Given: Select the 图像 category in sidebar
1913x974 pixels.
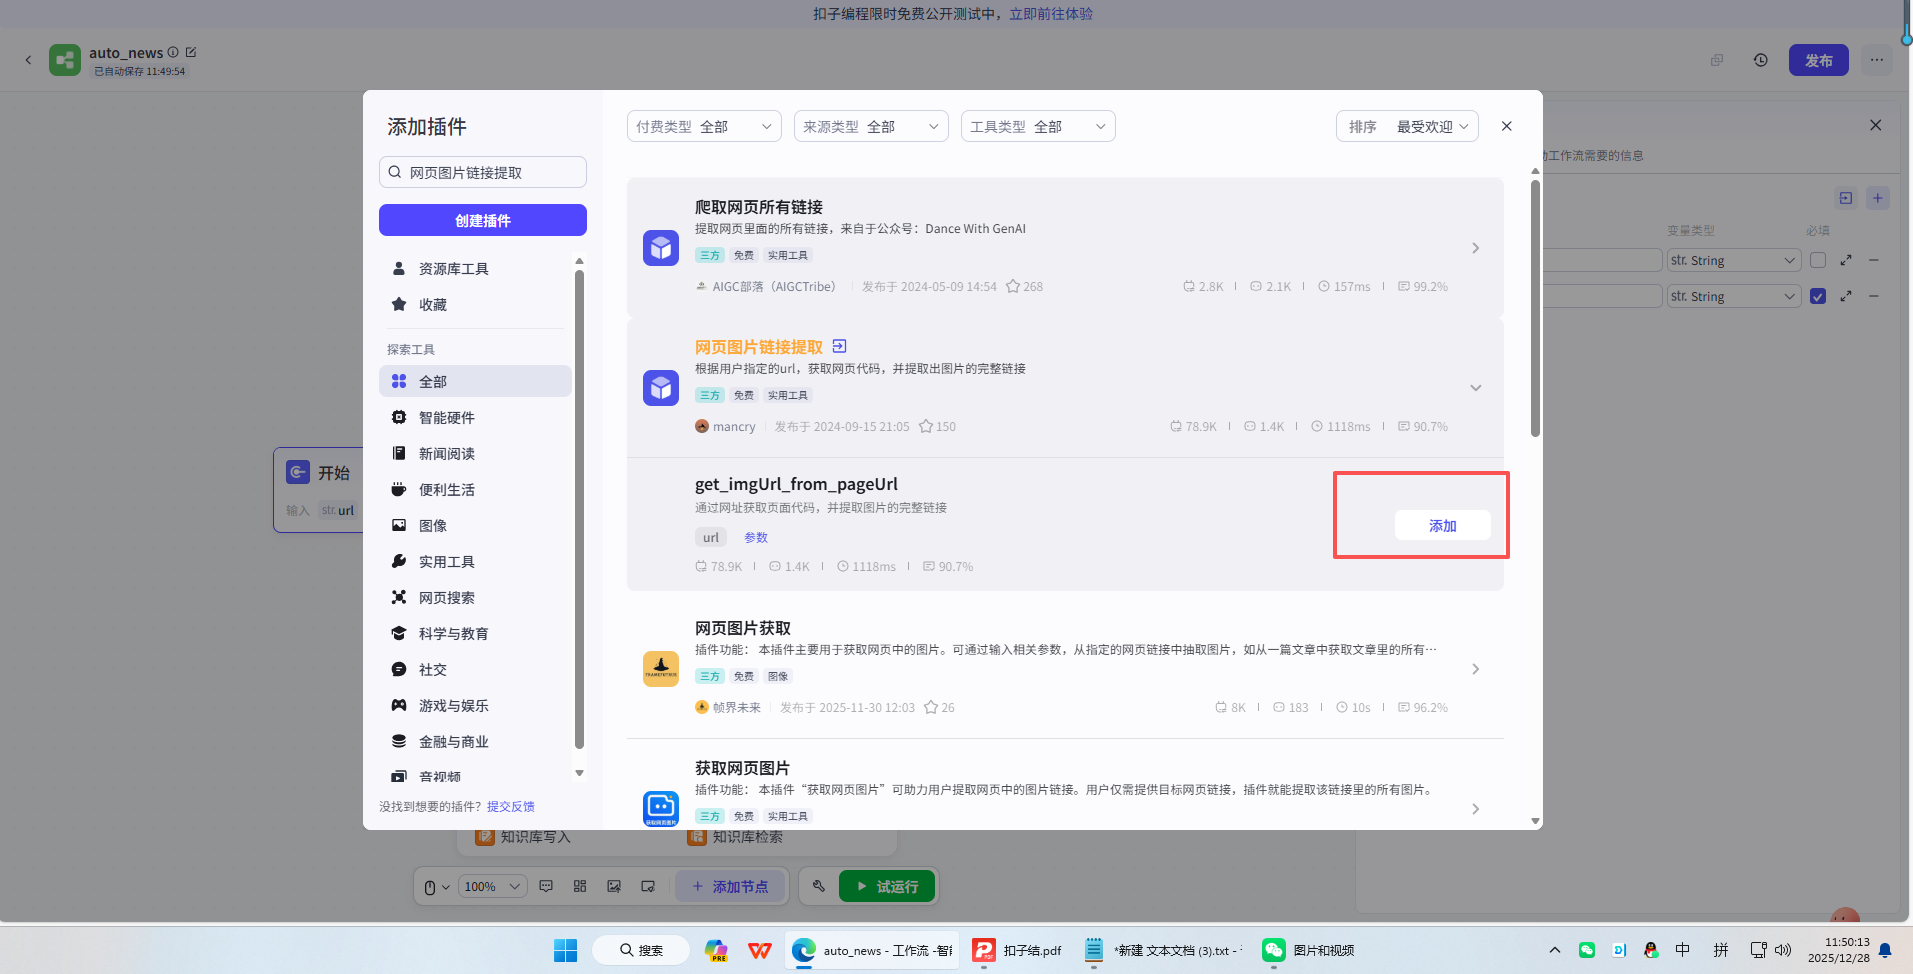Looking at the screenshot, I should pyautogui.click(x=432, y=525).
